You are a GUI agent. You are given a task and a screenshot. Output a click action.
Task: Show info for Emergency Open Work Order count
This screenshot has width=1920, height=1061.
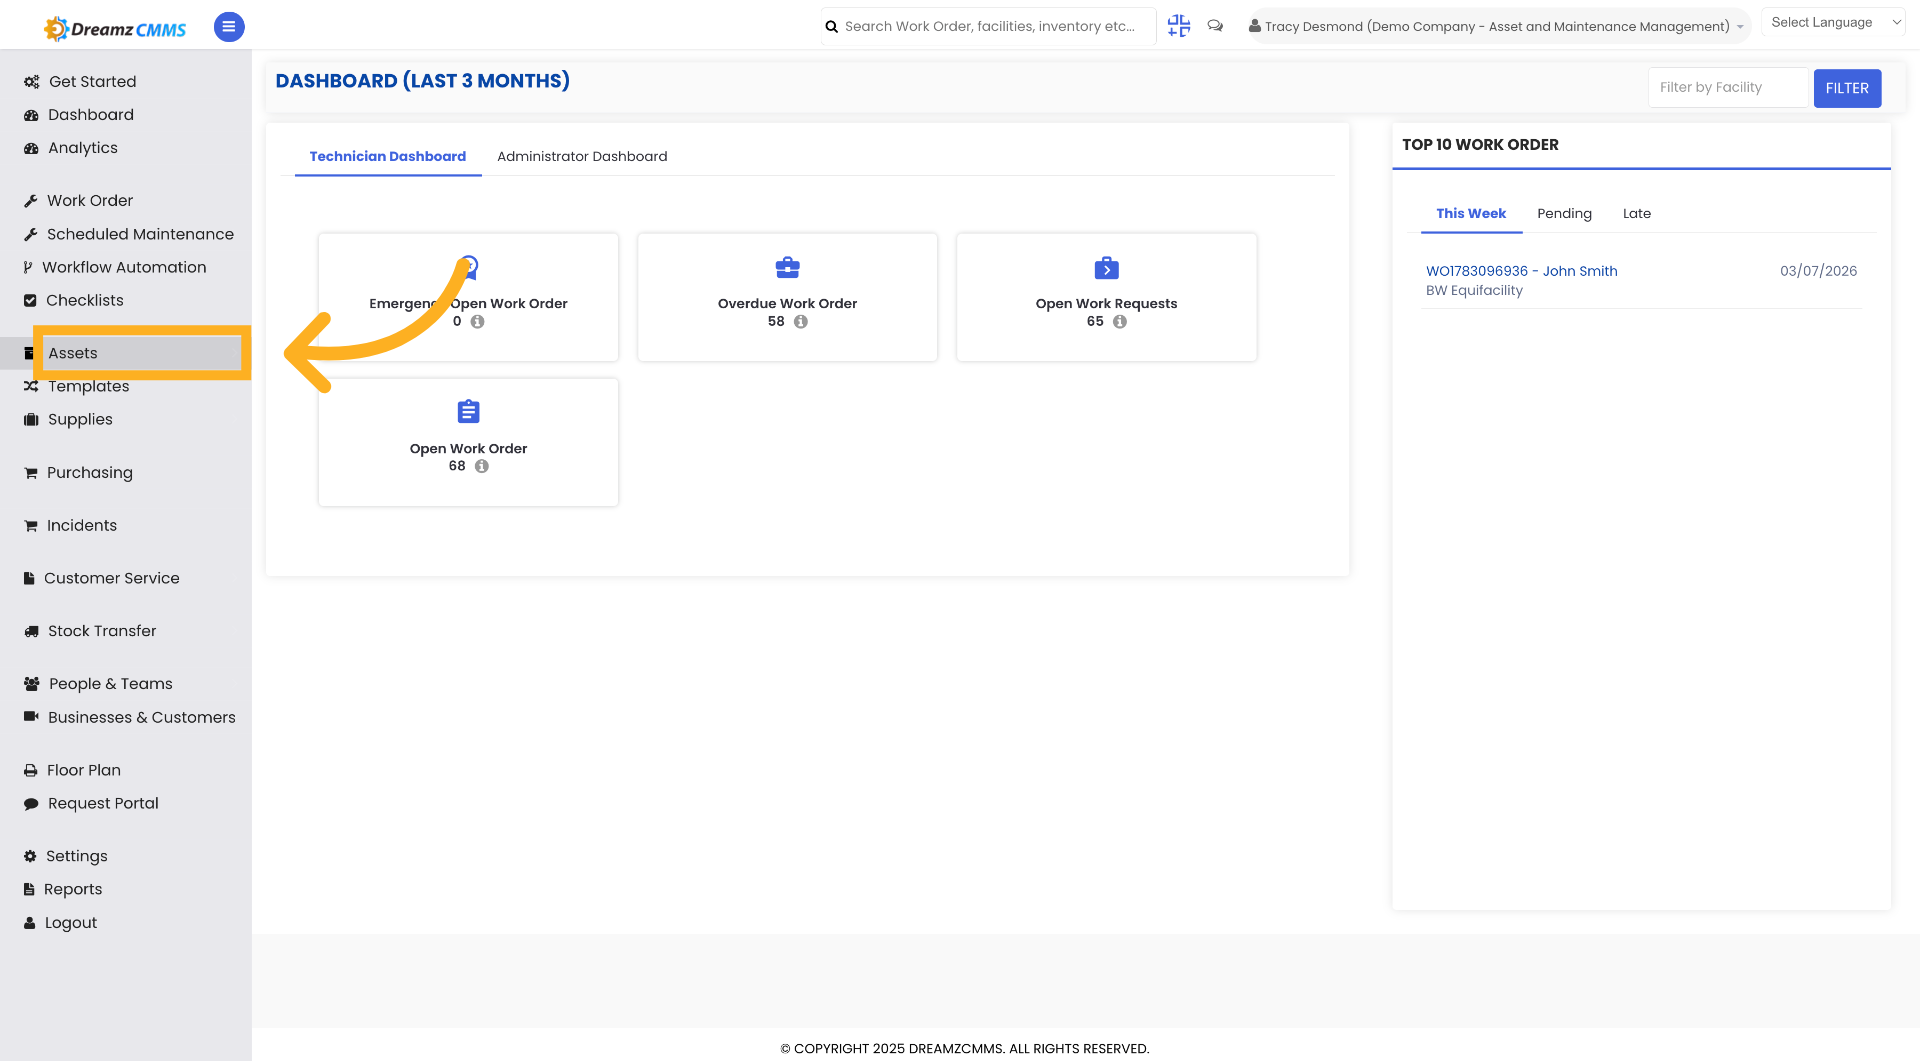[478, 322]
